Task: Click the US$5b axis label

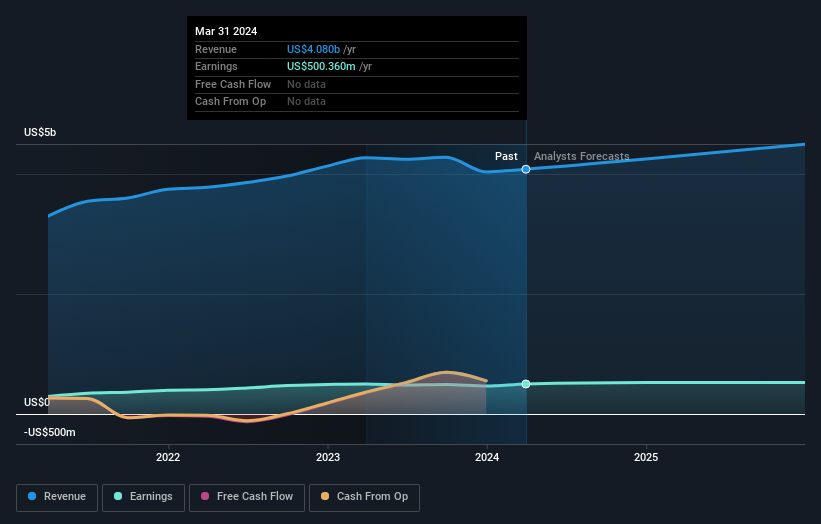Action: [x=40, y=132]
